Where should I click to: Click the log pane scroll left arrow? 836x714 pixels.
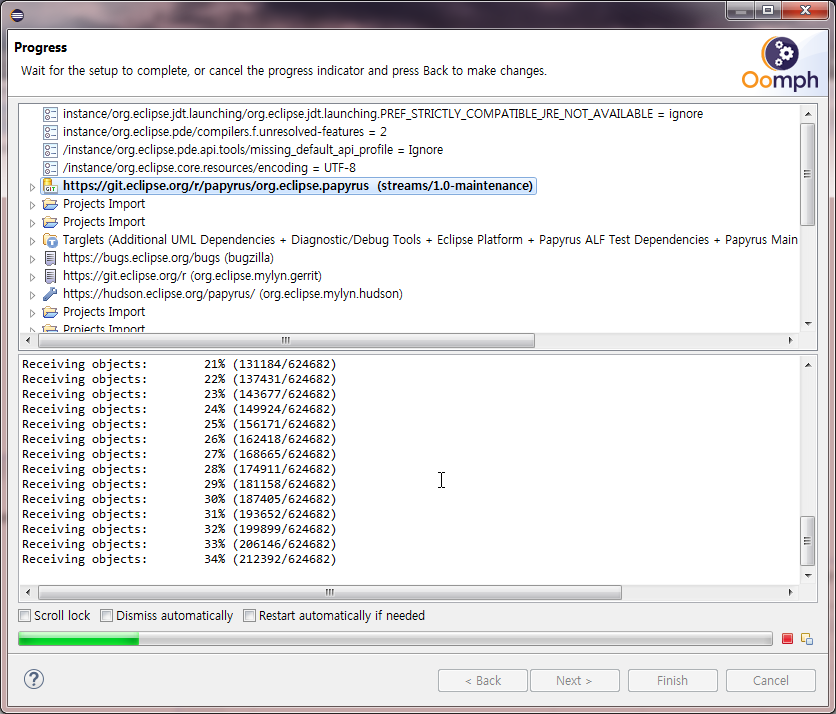pyautogui.click(x=28, y=592)
